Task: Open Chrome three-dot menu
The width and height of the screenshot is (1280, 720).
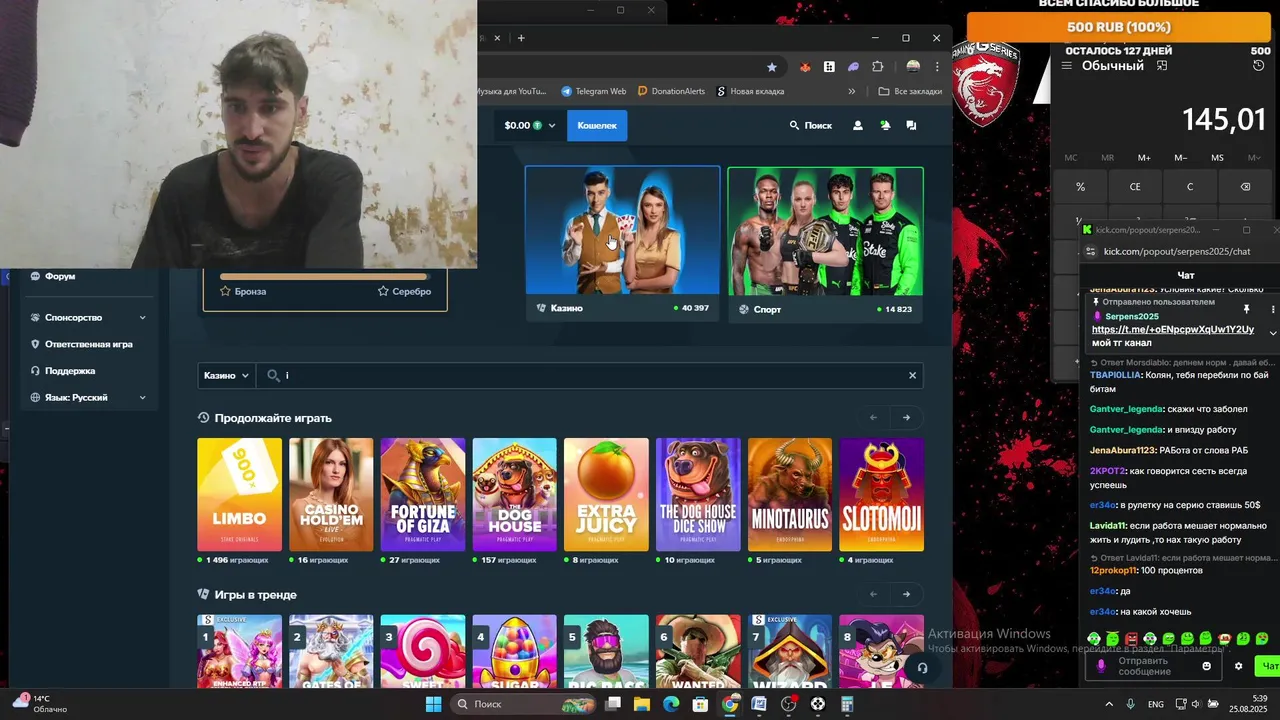Action: (x=937, y=67)
